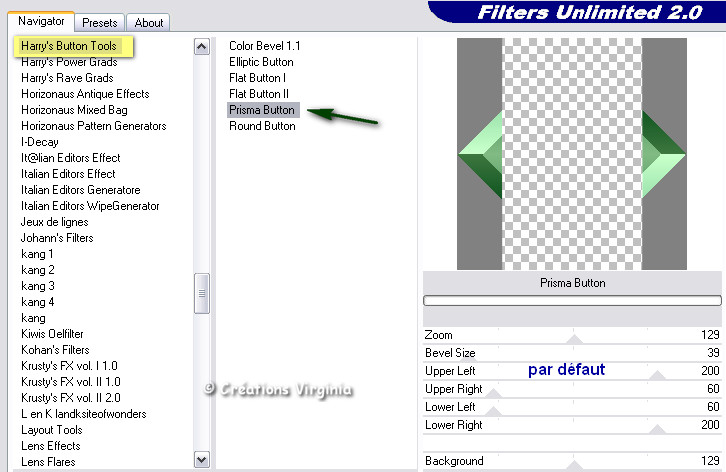Select Krusty's FX vol. II 1.0 category
This screenshot has width=726, height=472.
click(x=71, y=382)
